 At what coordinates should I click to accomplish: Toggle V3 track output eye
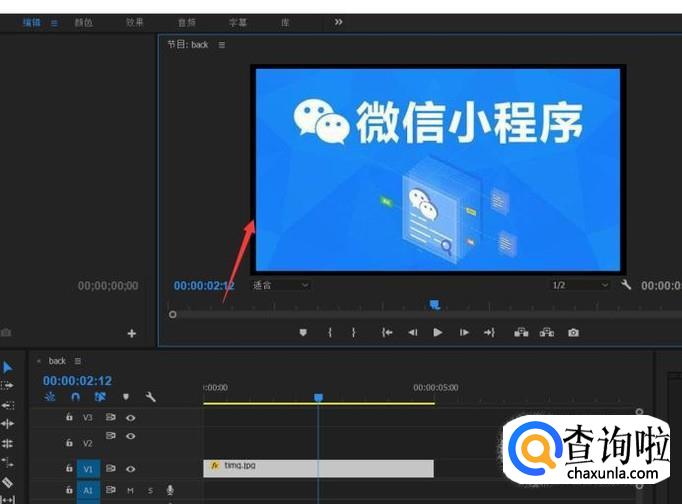[x=130, y=418]
